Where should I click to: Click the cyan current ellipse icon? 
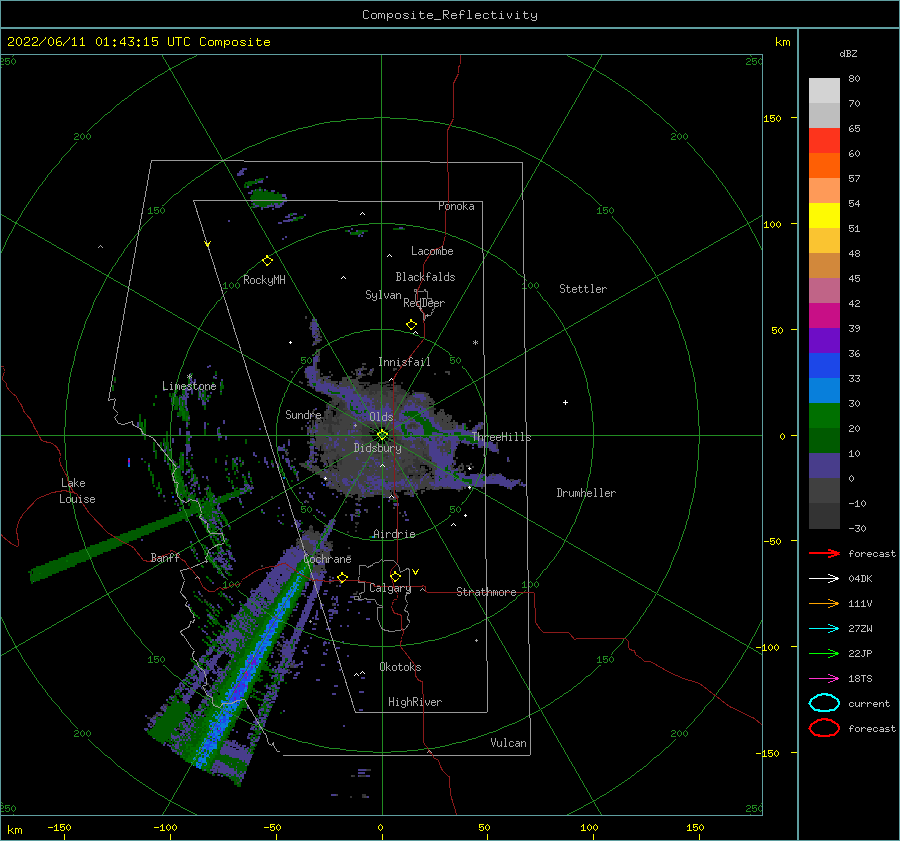tap(824, 703)
